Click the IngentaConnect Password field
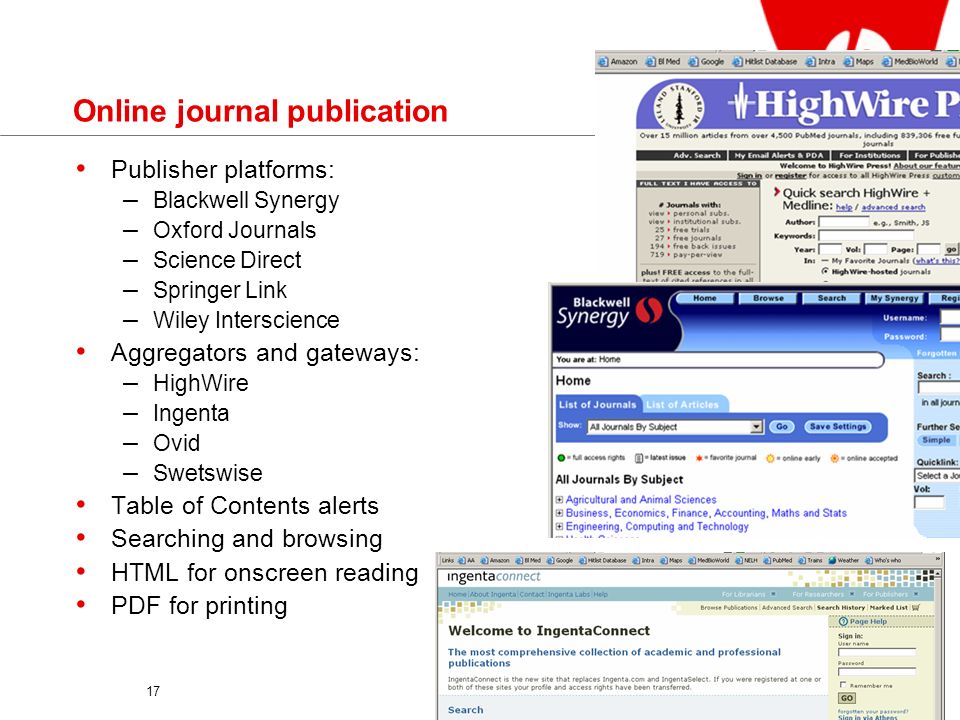Image resolution: width=960 pixels, height=720 pixels. pyautogui.click(x=877, y=672)
